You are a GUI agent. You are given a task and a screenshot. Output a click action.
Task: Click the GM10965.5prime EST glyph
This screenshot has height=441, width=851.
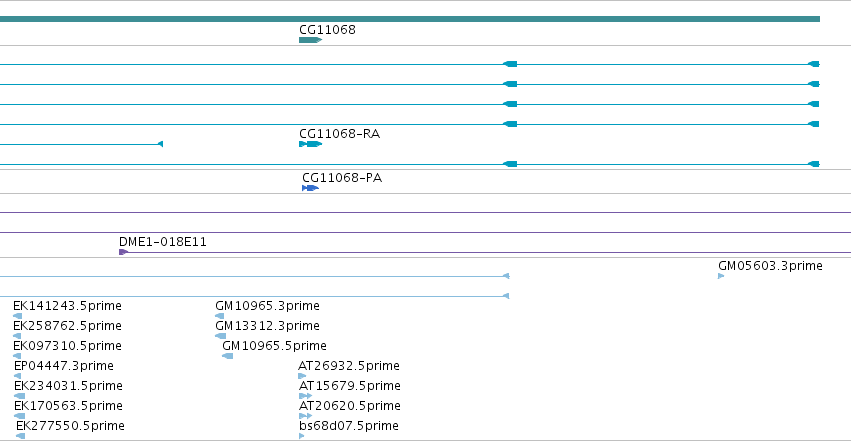point(228,356)
